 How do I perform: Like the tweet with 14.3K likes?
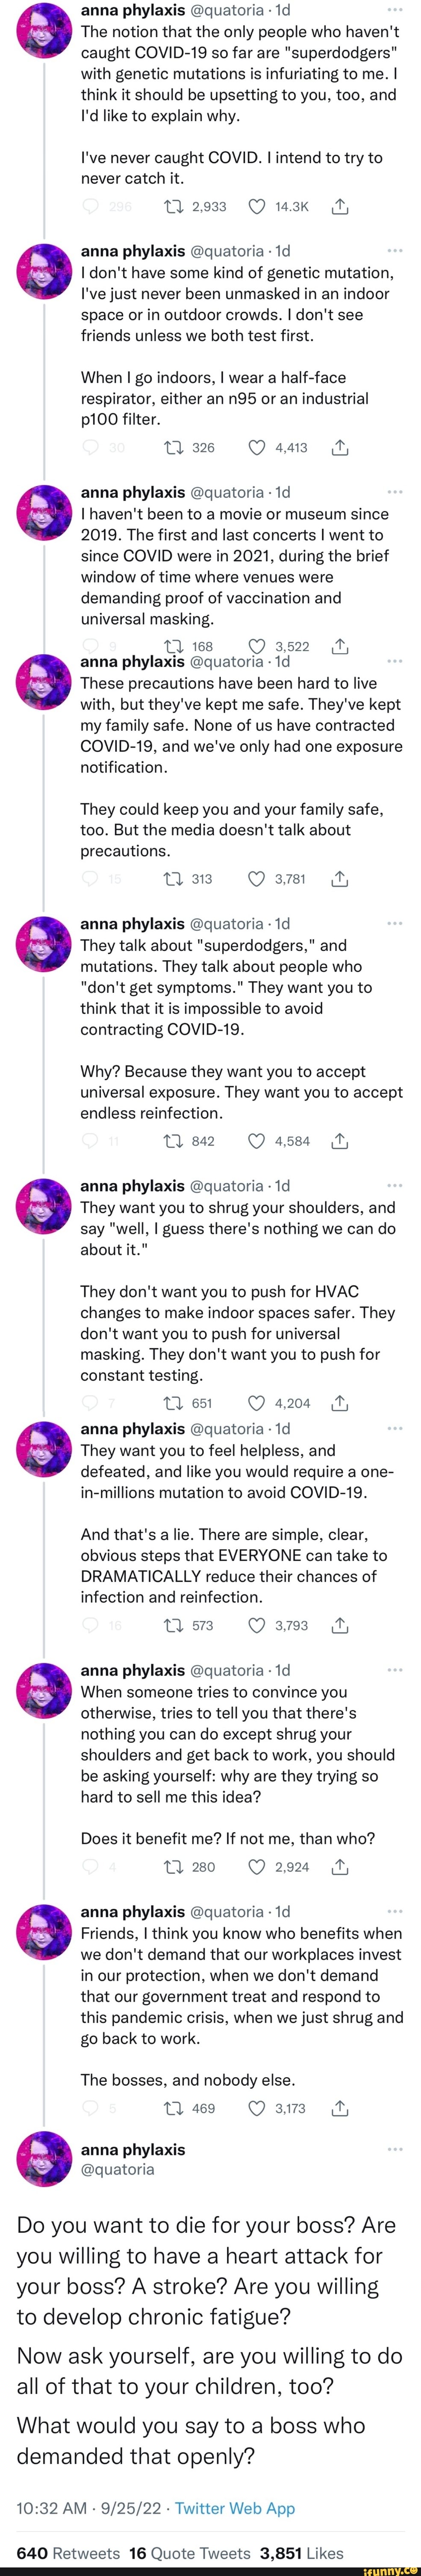[x=256, y=207]
